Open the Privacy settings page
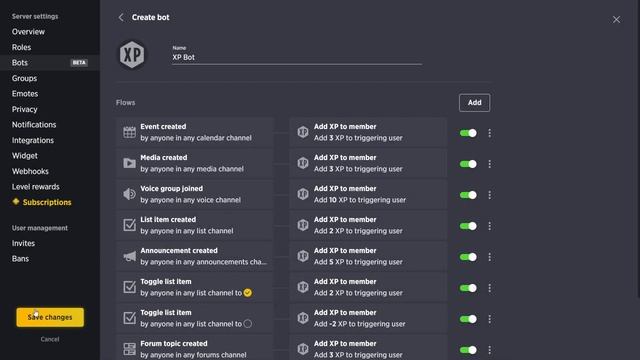Image resolution: width=640 pixels, height=360 pixels. coord(24,109)
